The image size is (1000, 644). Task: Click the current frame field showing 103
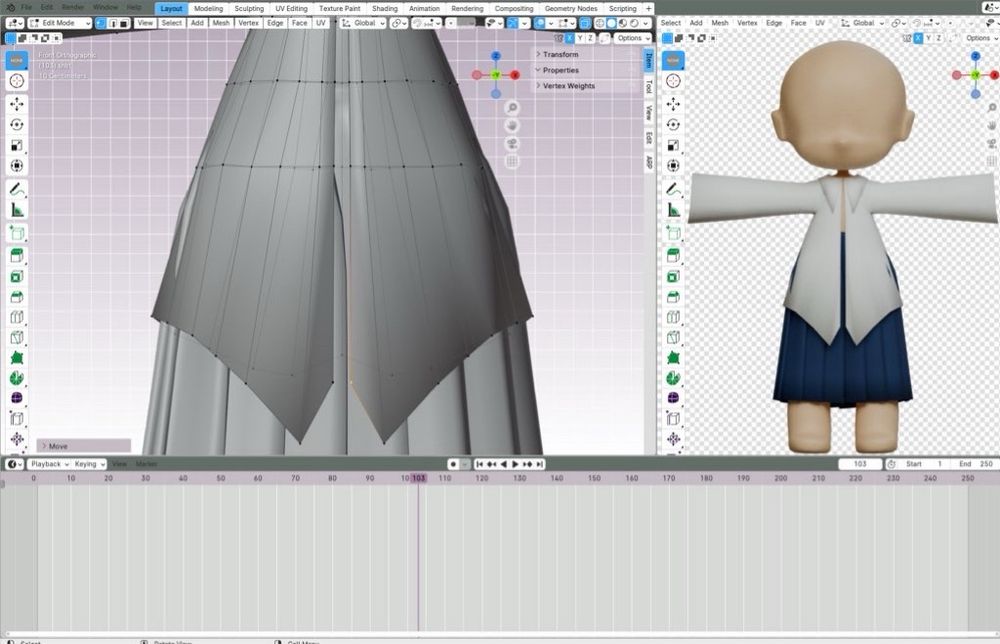pos(859,464)
